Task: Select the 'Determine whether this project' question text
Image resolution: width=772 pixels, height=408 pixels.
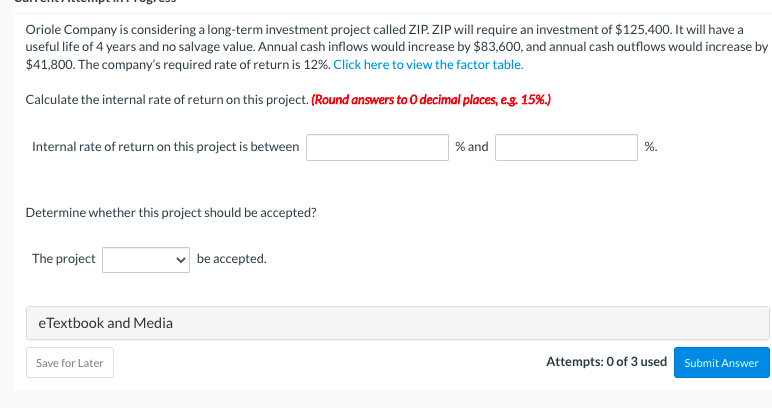Action: 169,212
